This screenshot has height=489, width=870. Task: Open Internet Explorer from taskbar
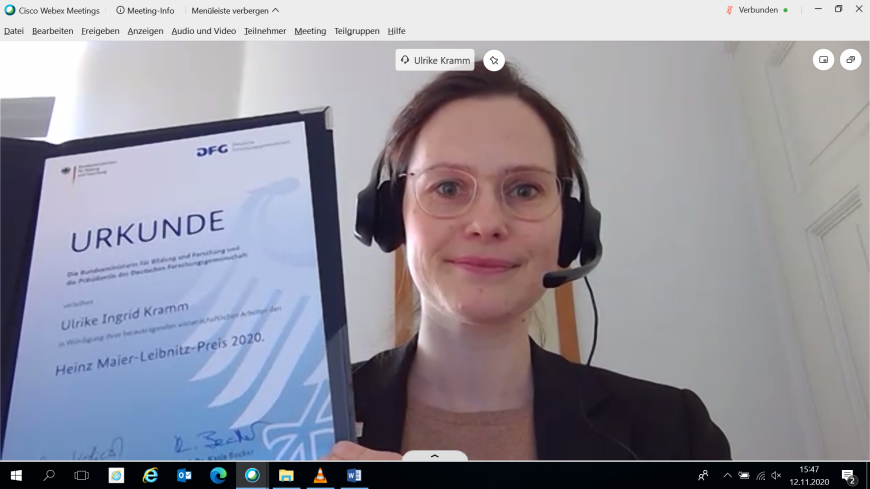[150, 476]
